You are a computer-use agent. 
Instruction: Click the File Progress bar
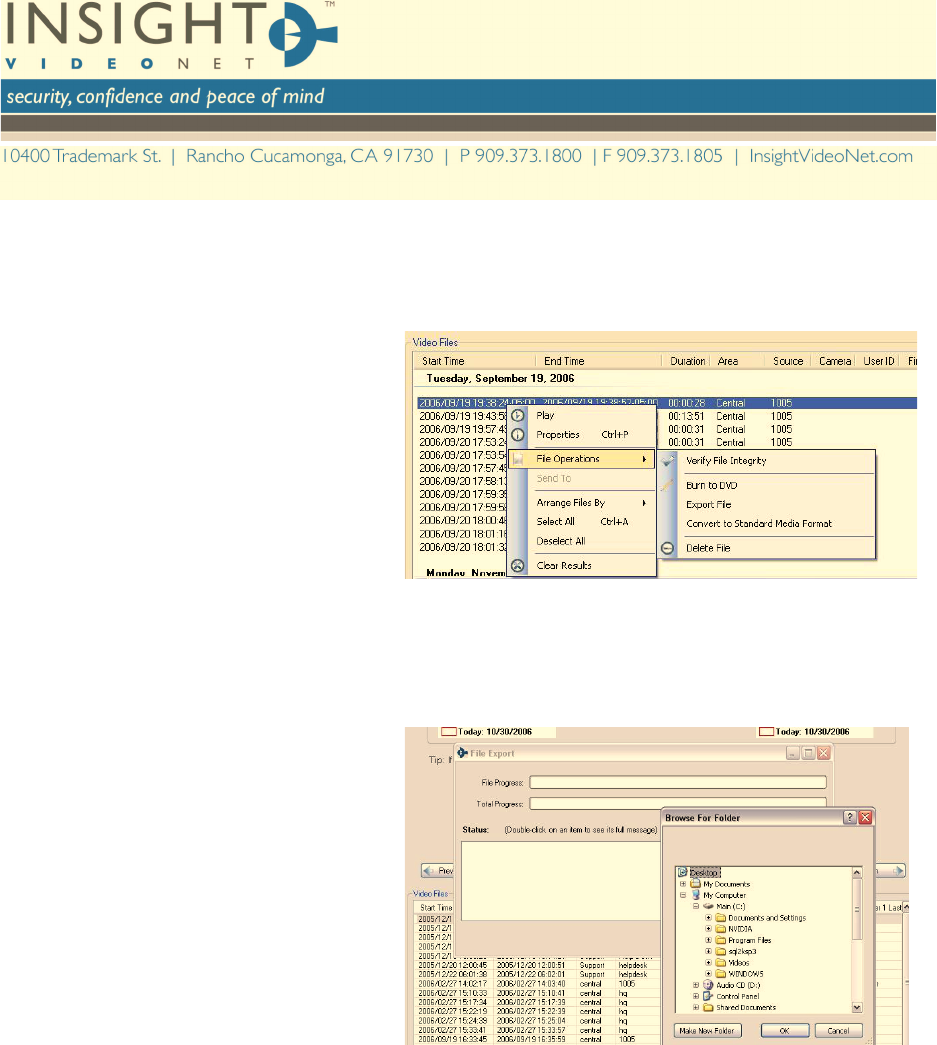click(x=678, y=782)
